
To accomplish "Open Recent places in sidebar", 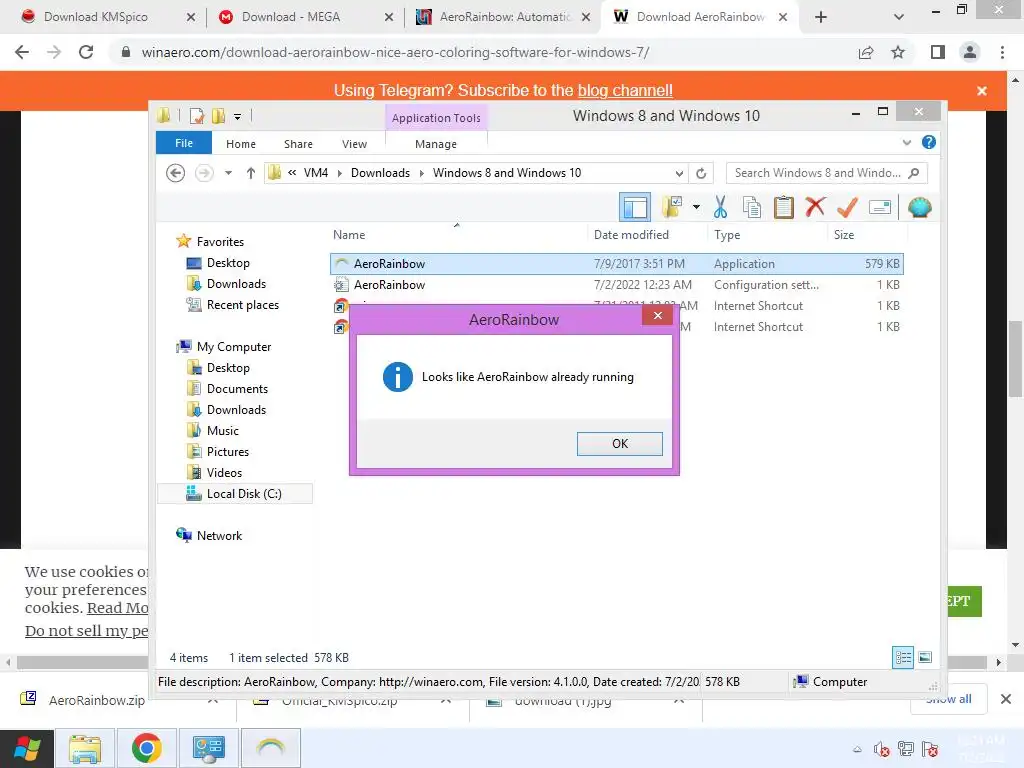I will pos(232,305).
